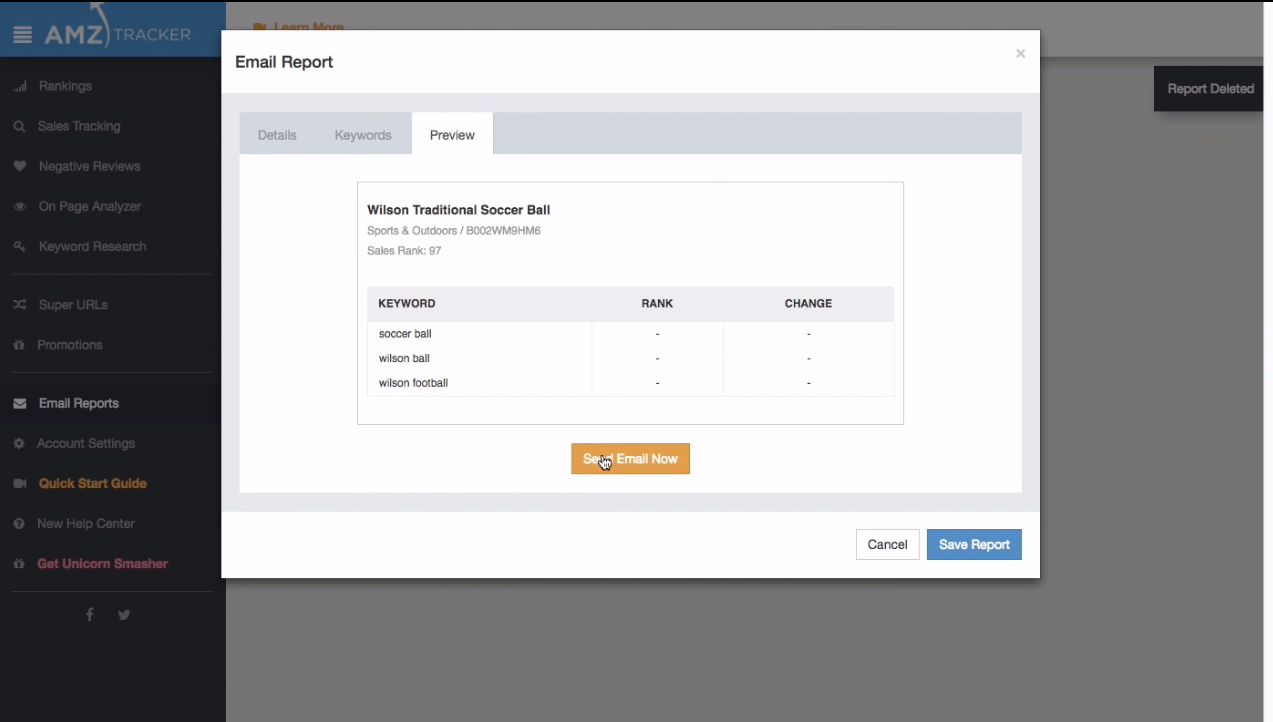Screen dimensions: 1273x722
Task: Click the CHANGE column header
Action: point(808,304)
